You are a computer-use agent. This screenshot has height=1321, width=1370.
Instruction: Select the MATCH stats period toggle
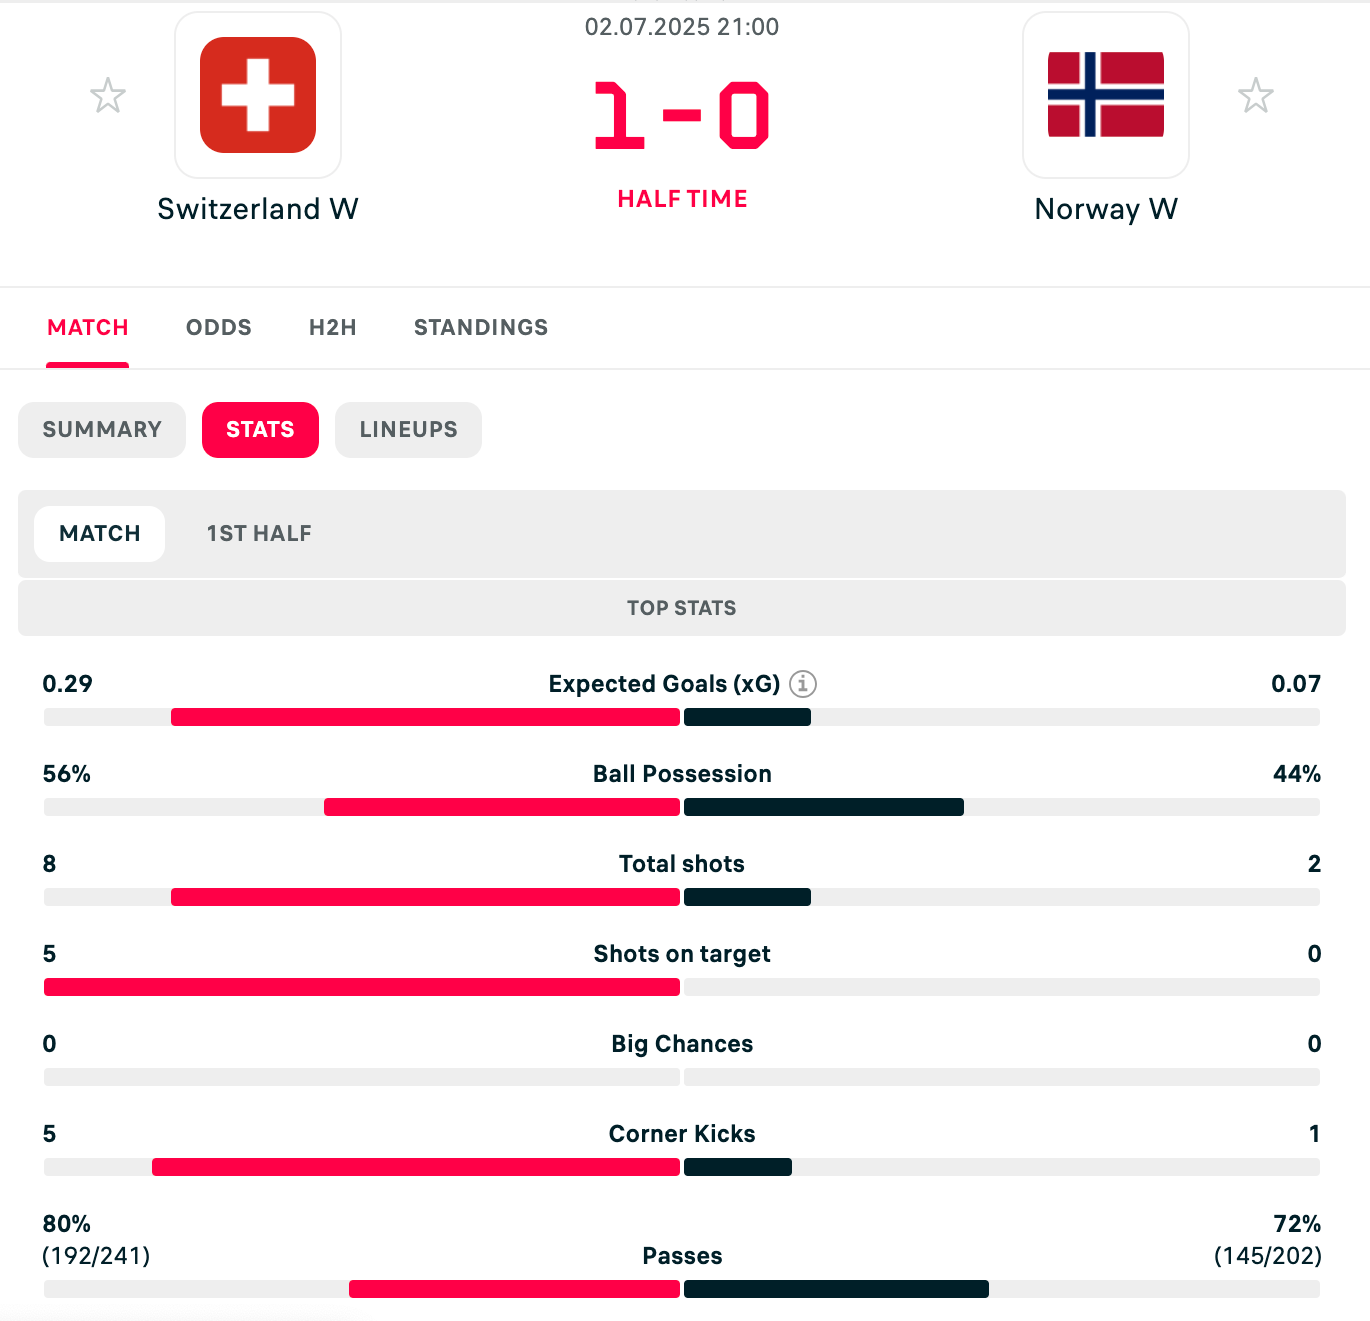100,534
